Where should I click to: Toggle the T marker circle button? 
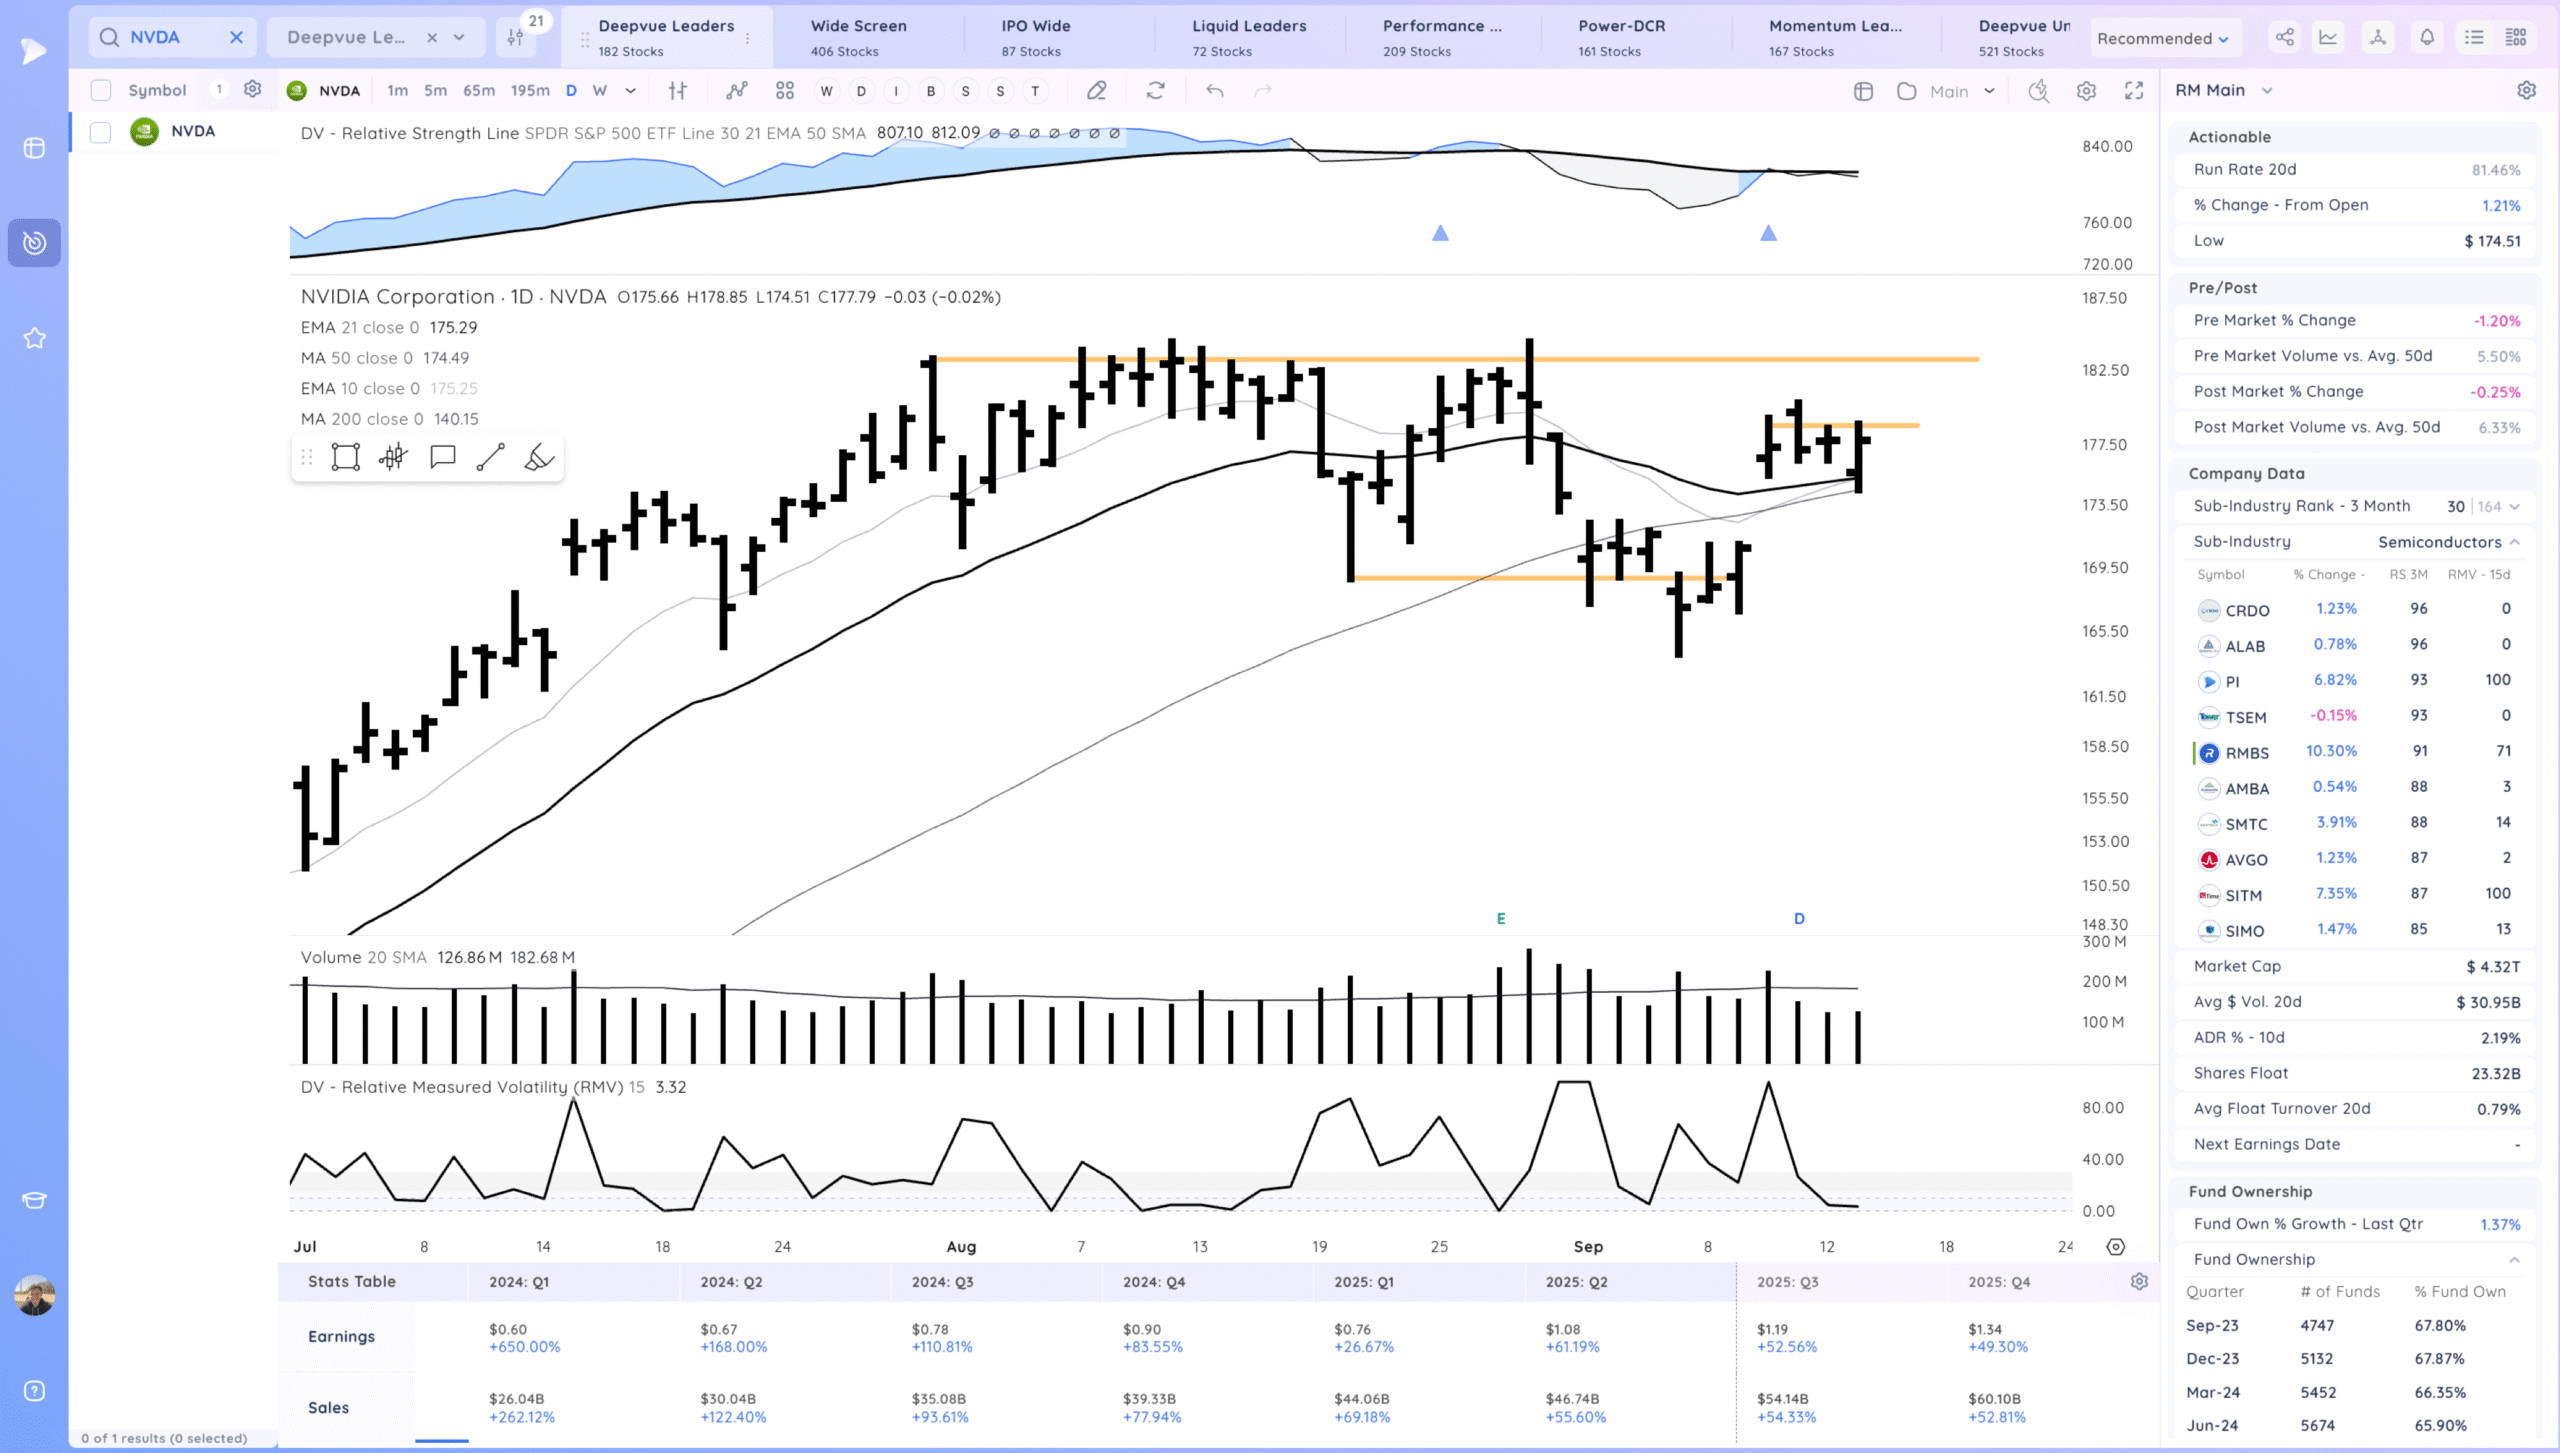point(1035,91)
